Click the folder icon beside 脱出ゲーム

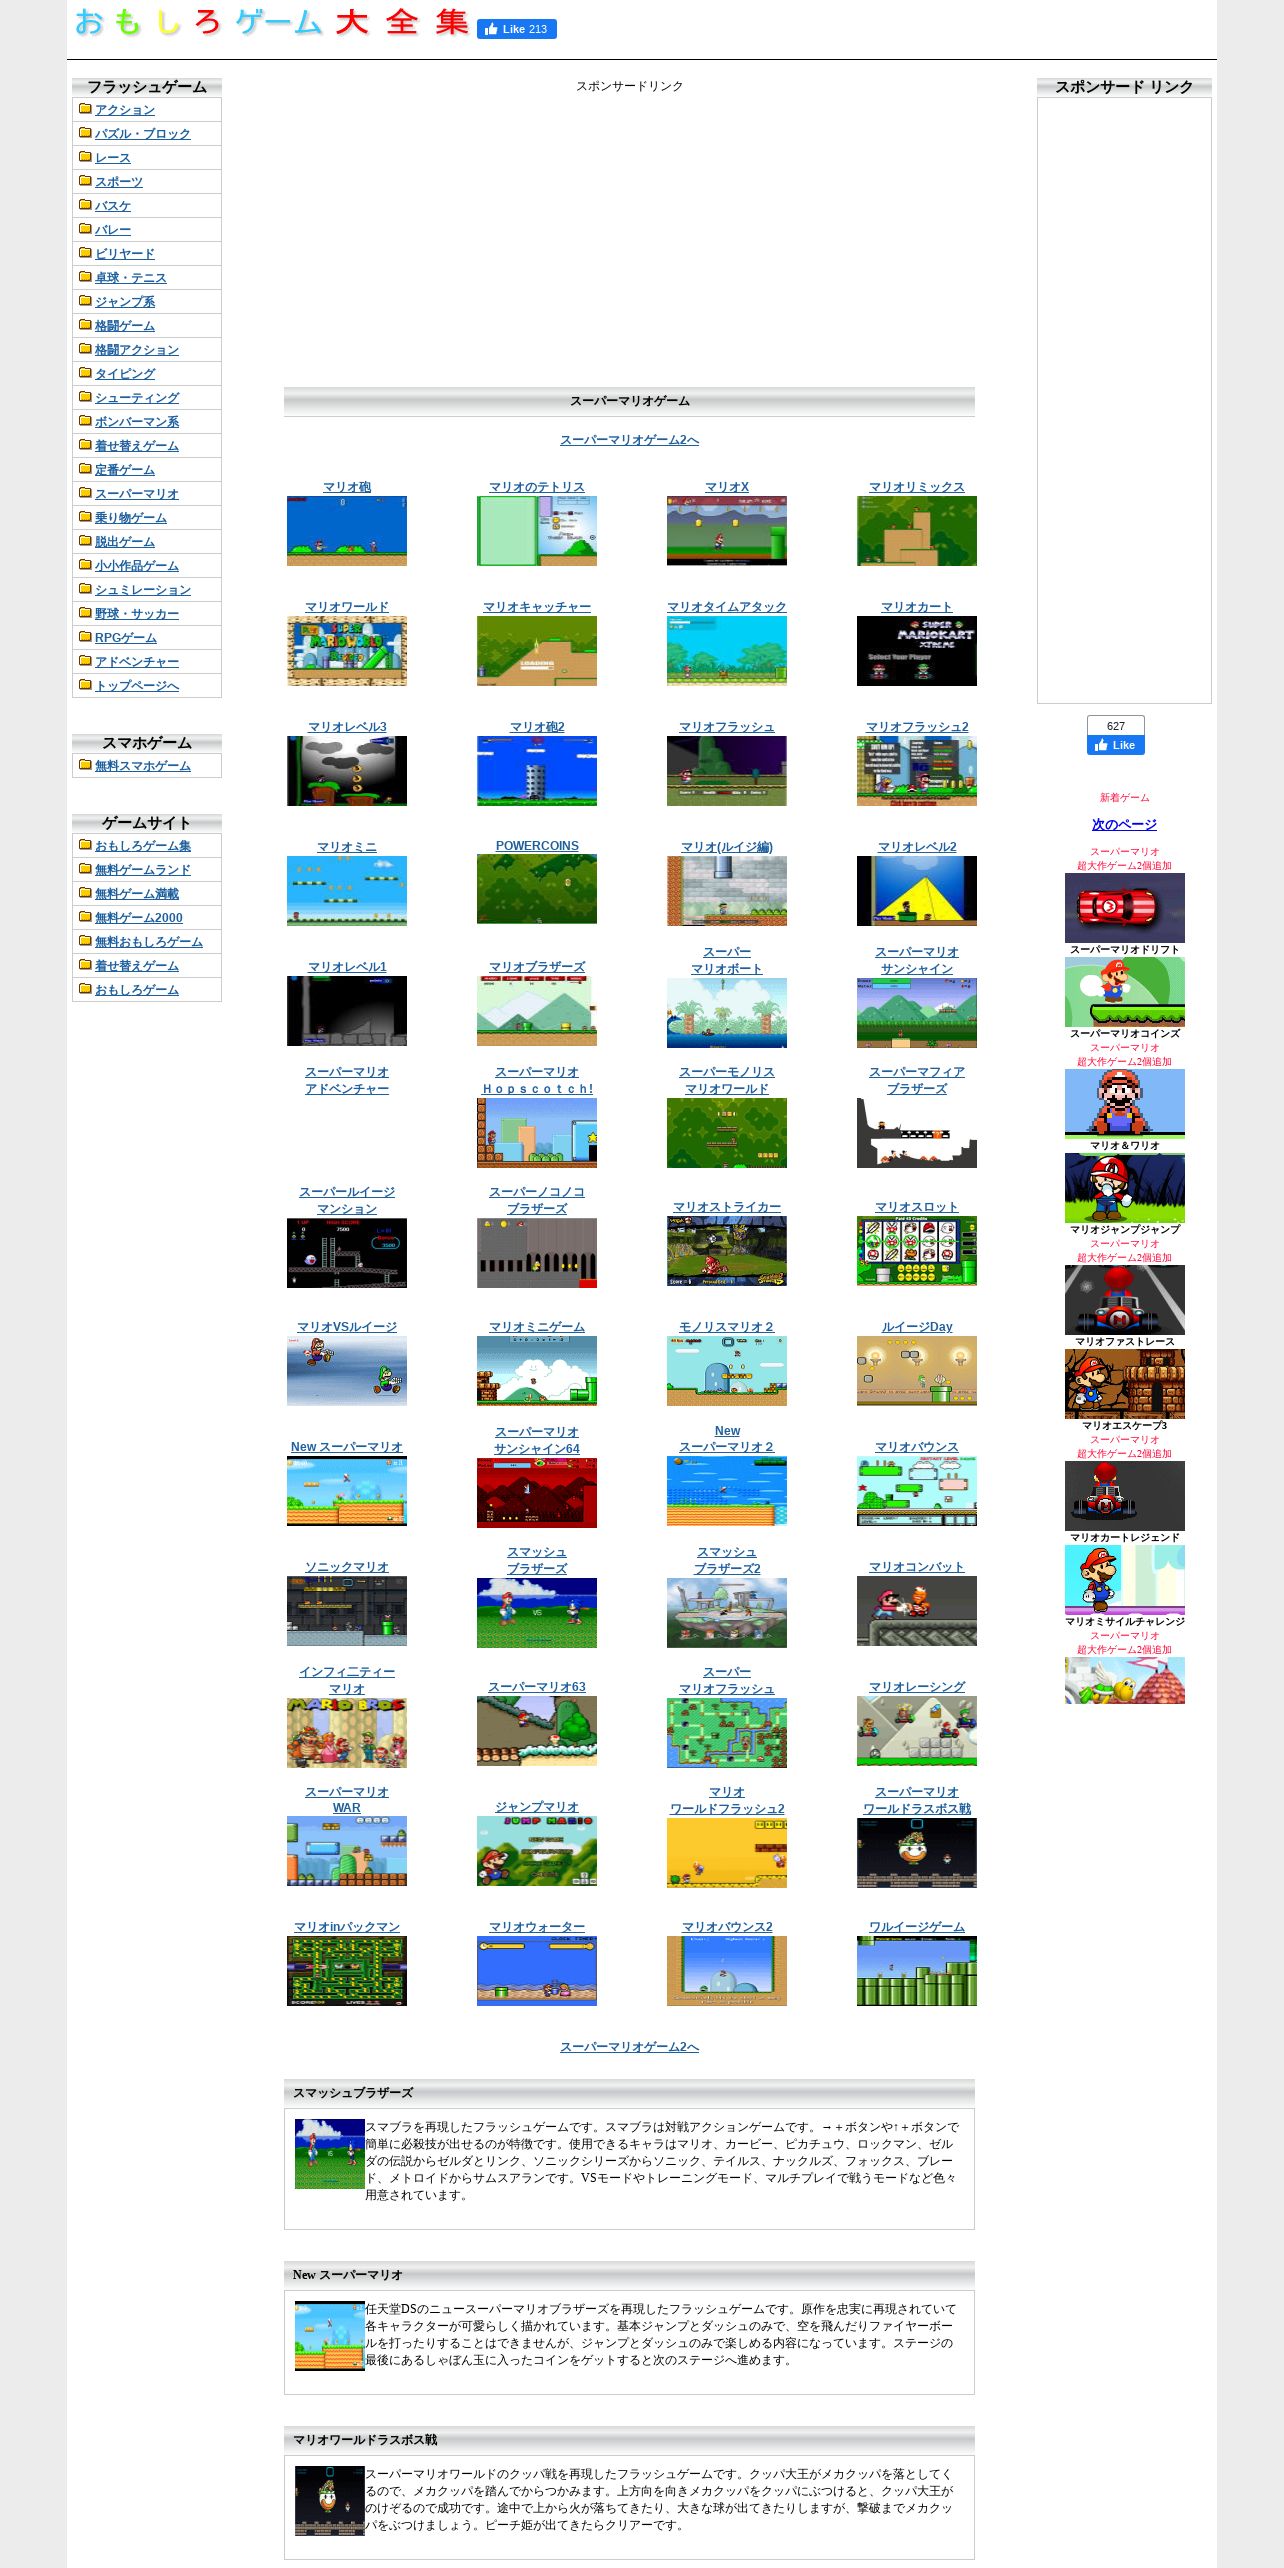point(85,541)
